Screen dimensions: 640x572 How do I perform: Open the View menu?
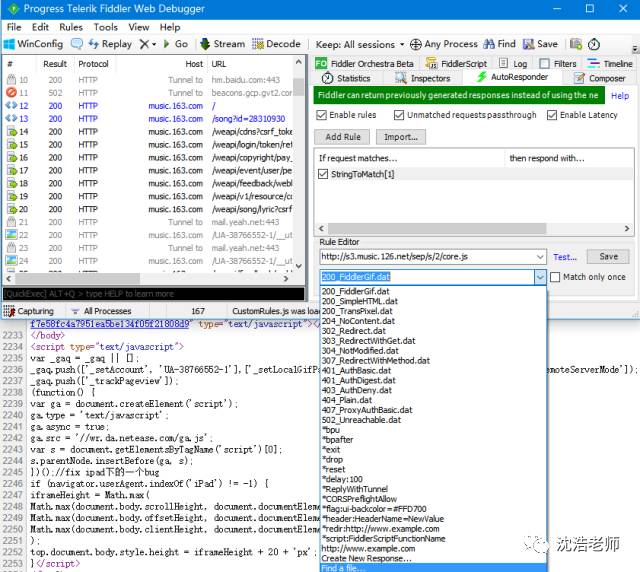[139, 27]
